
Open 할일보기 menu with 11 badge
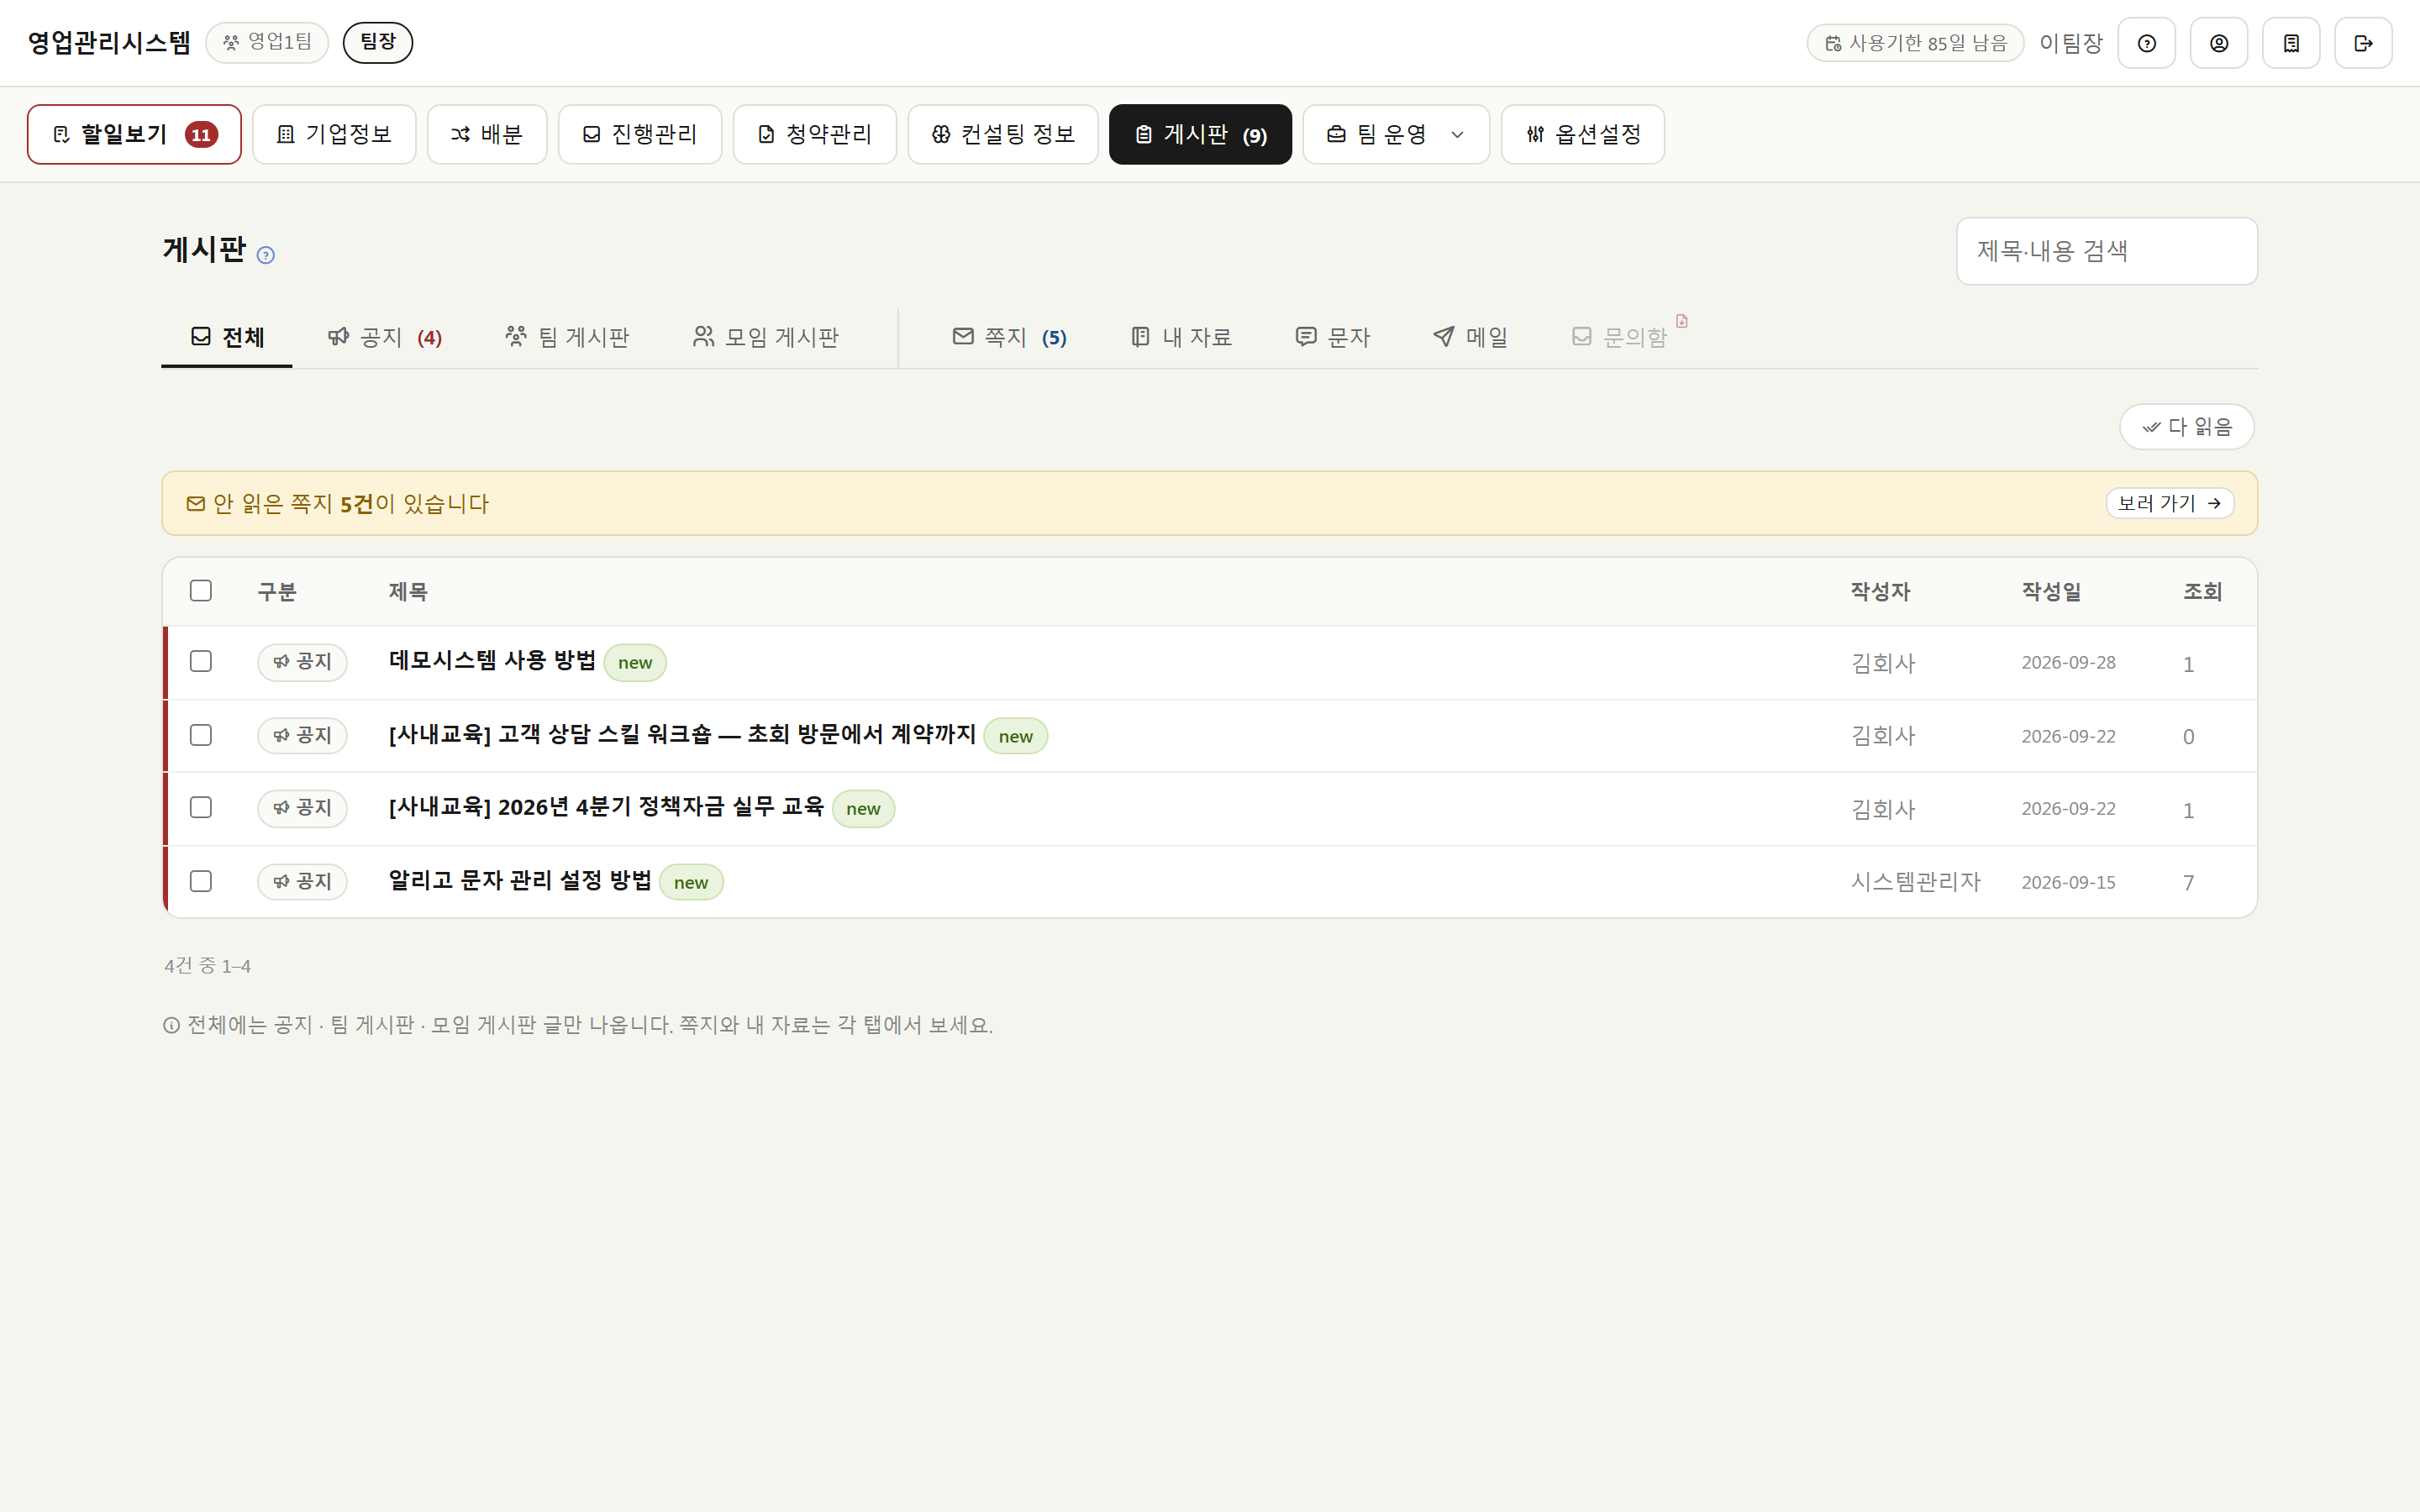click(134, 134)
